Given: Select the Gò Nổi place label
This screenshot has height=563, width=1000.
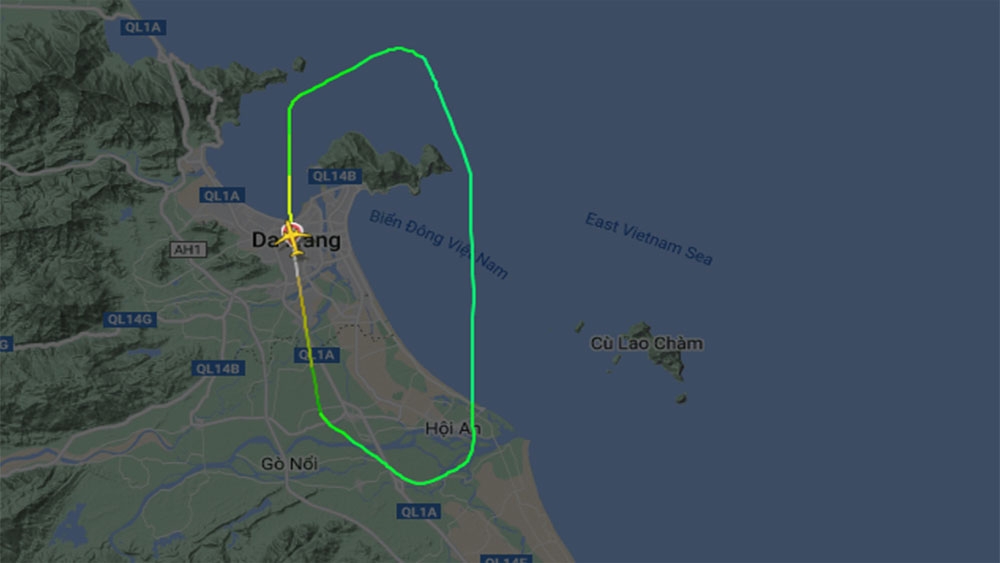Looking at the screenshot, I should [289, 464].
